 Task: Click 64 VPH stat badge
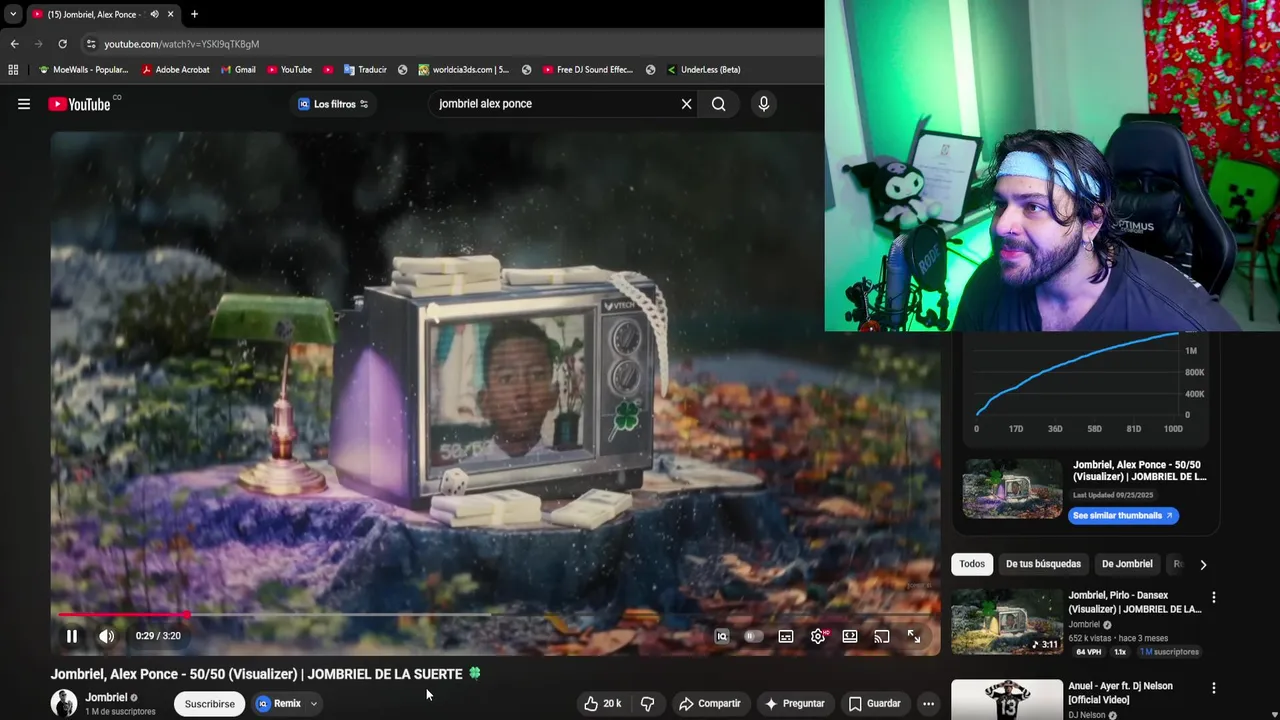coord(1088,652)
